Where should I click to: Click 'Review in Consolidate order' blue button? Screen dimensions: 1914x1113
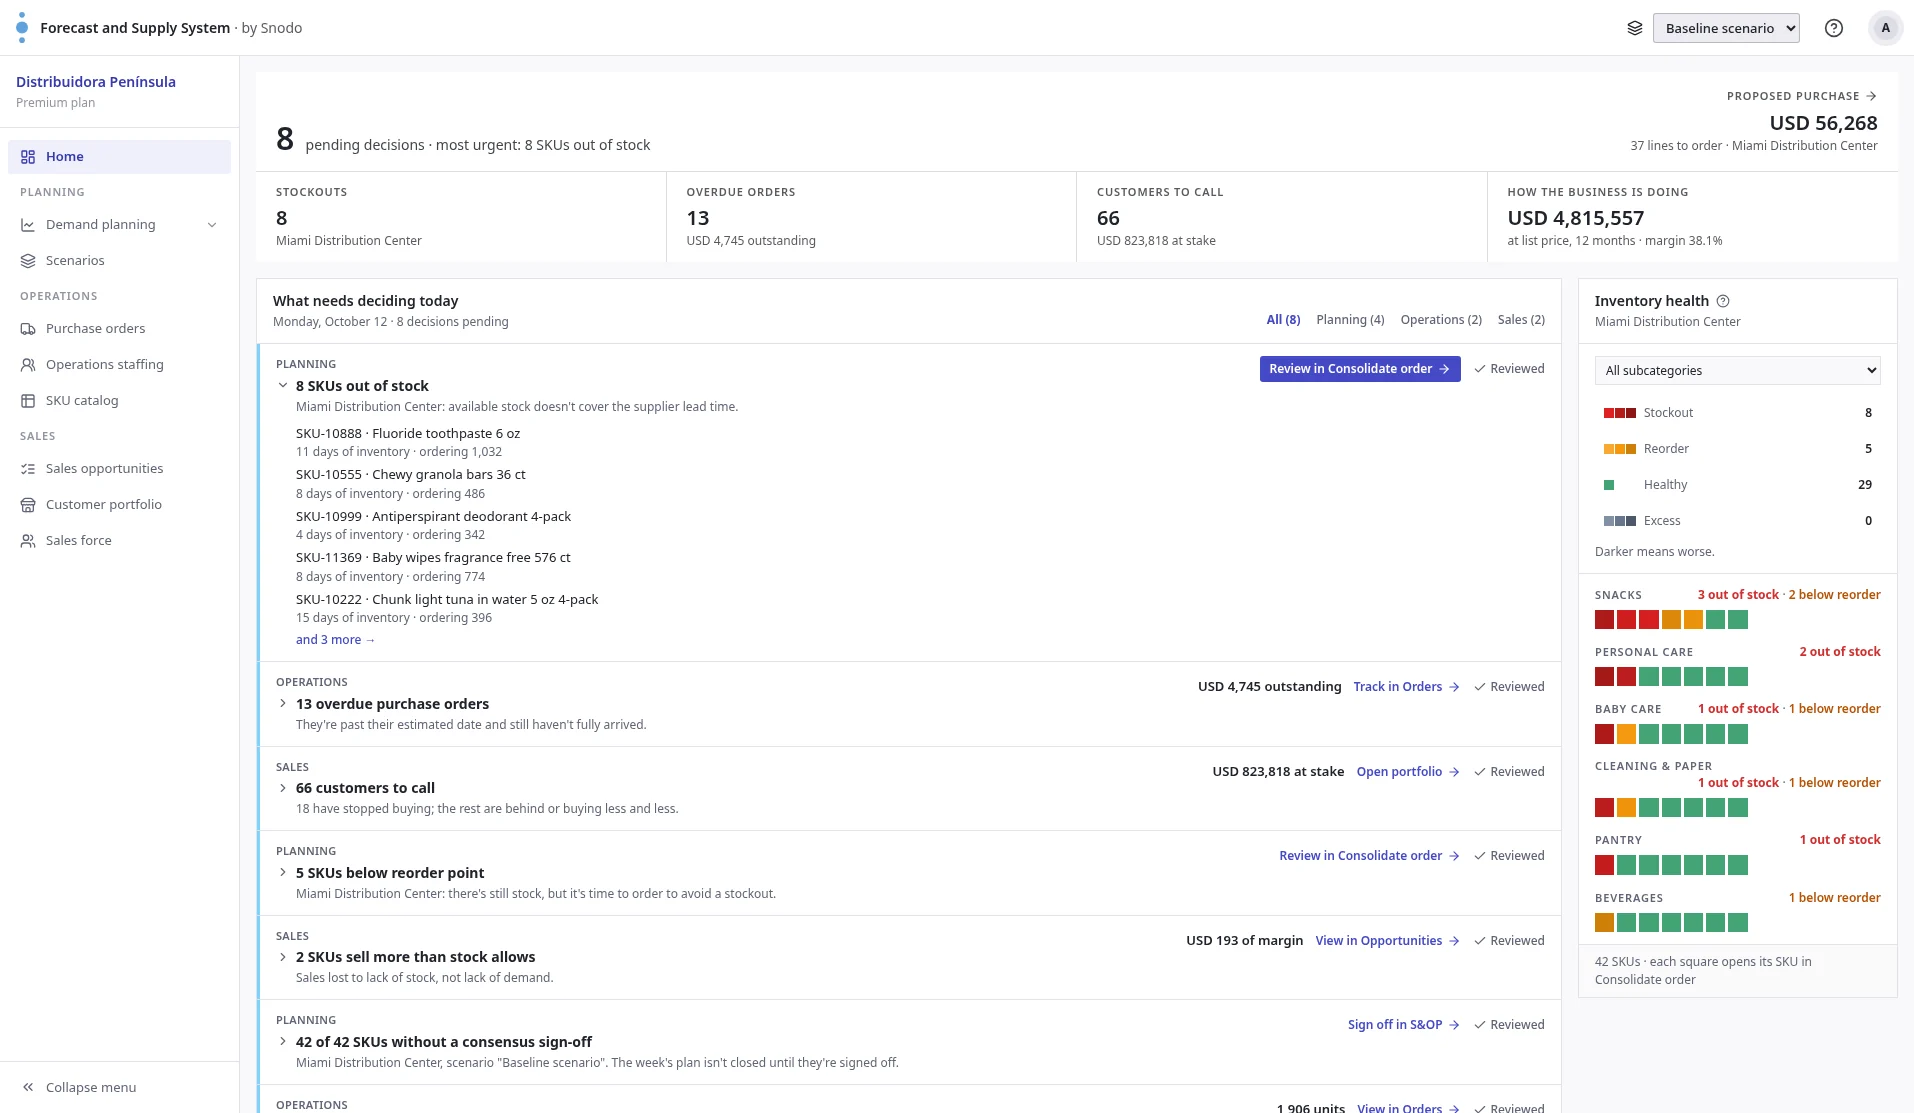(x=1360, y=369)
